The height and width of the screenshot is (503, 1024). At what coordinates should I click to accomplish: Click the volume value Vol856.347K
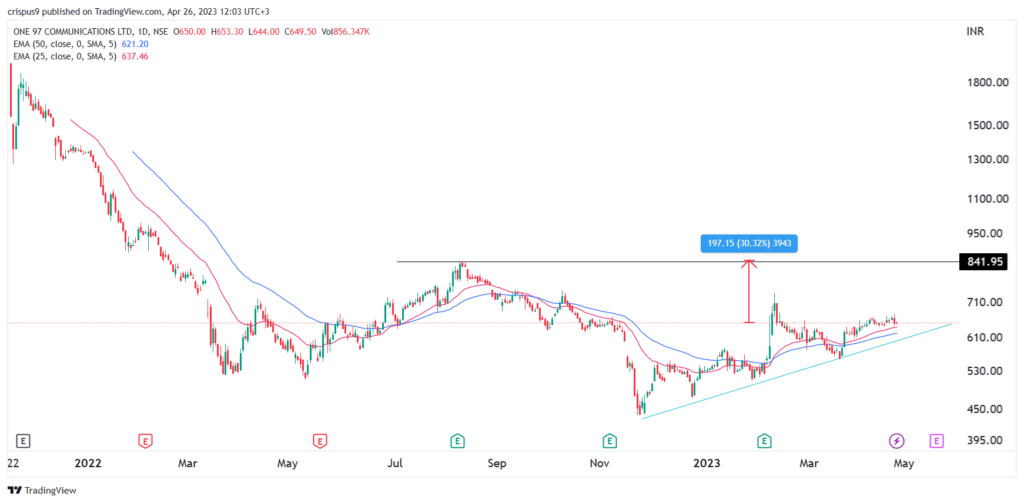coord(344,31)
